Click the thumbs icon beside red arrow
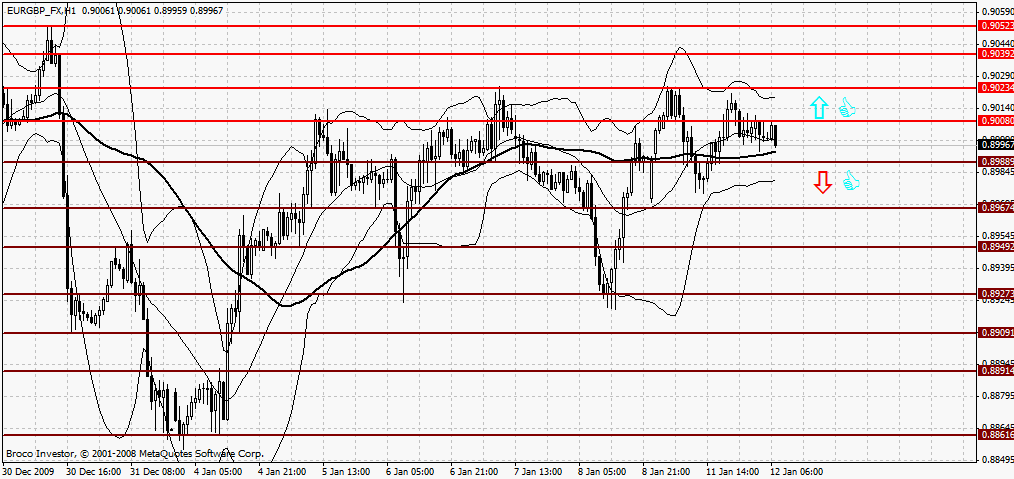 [851, 181]
